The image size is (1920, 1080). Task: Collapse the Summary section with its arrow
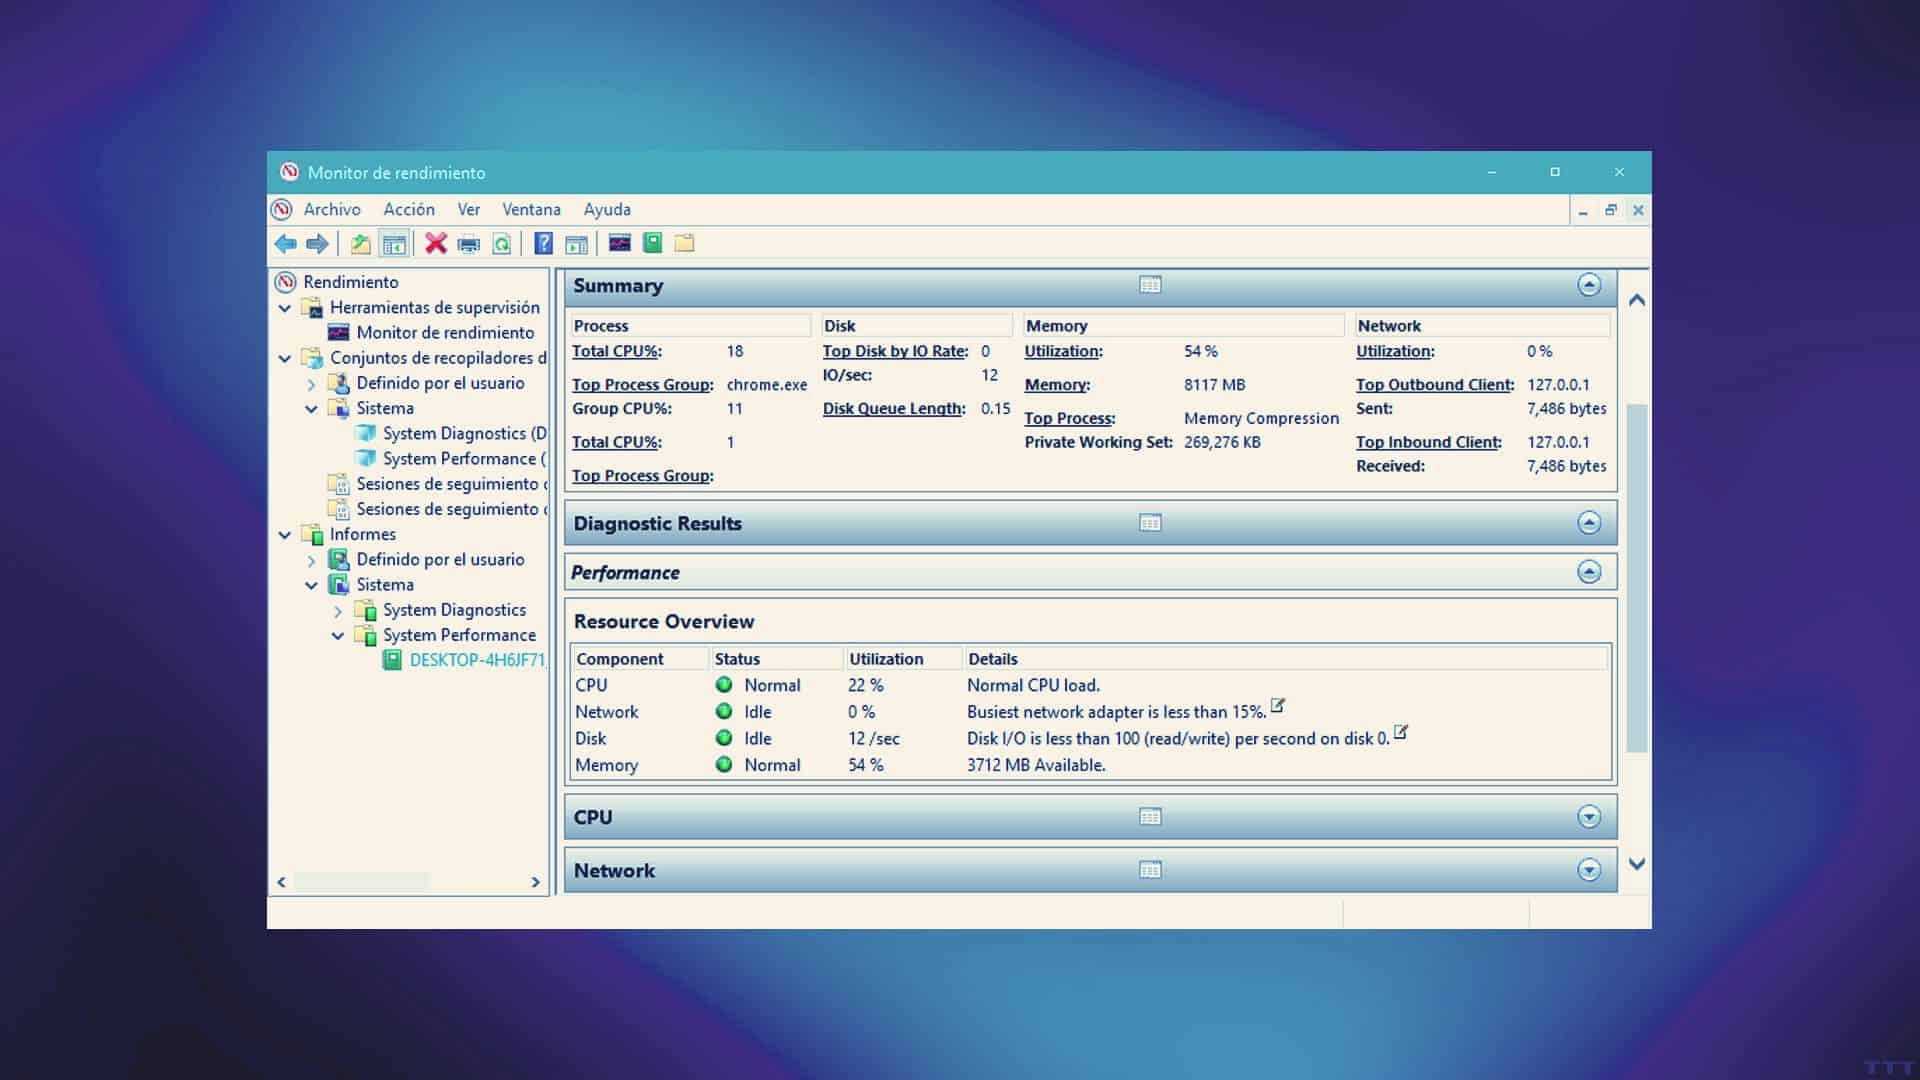pos(1588,285)
